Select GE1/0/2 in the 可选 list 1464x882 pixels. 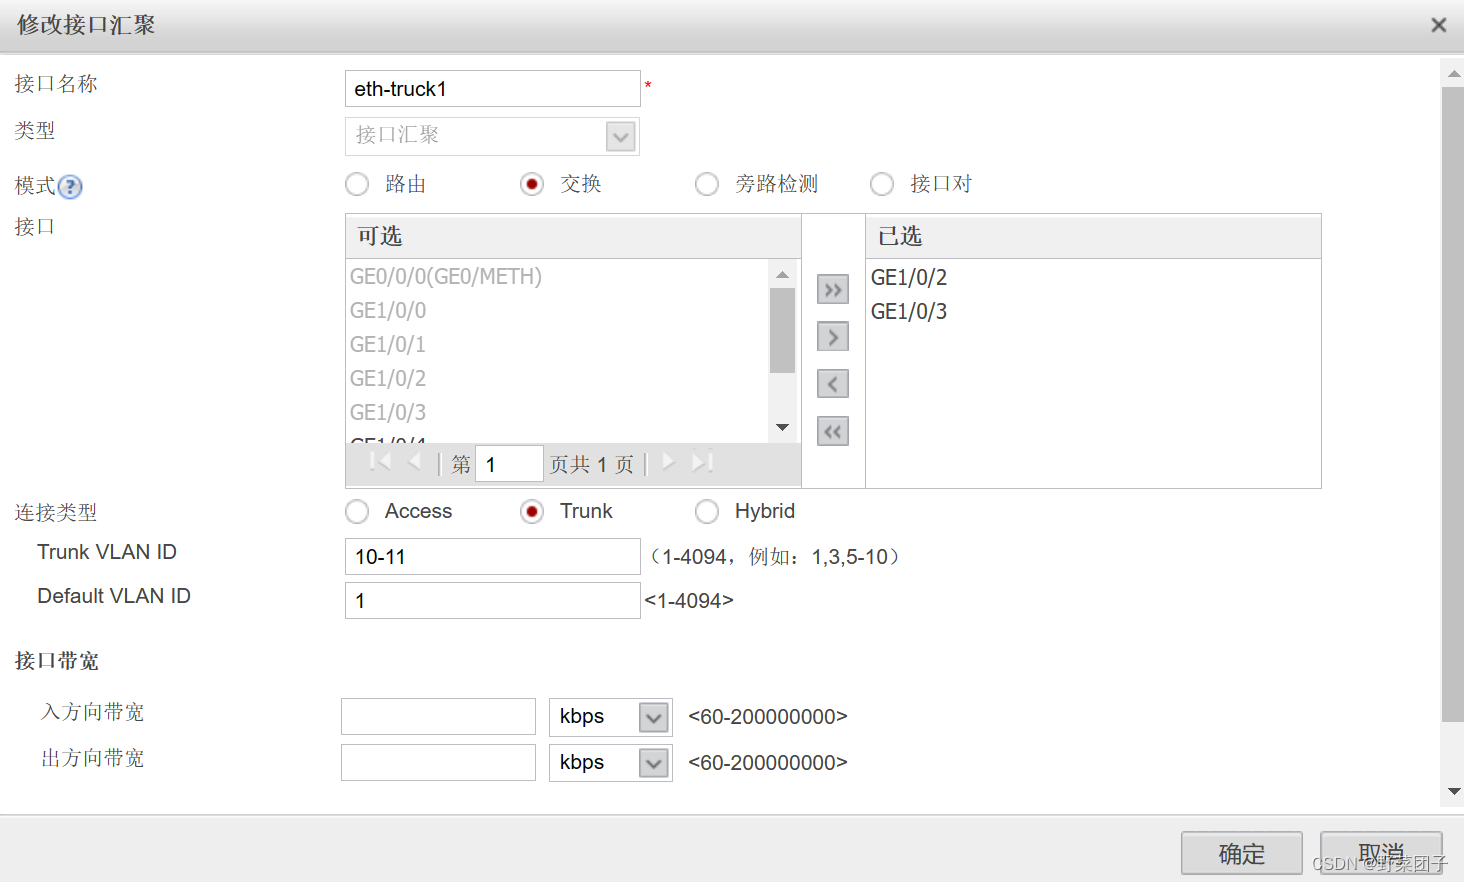[388, 378]
